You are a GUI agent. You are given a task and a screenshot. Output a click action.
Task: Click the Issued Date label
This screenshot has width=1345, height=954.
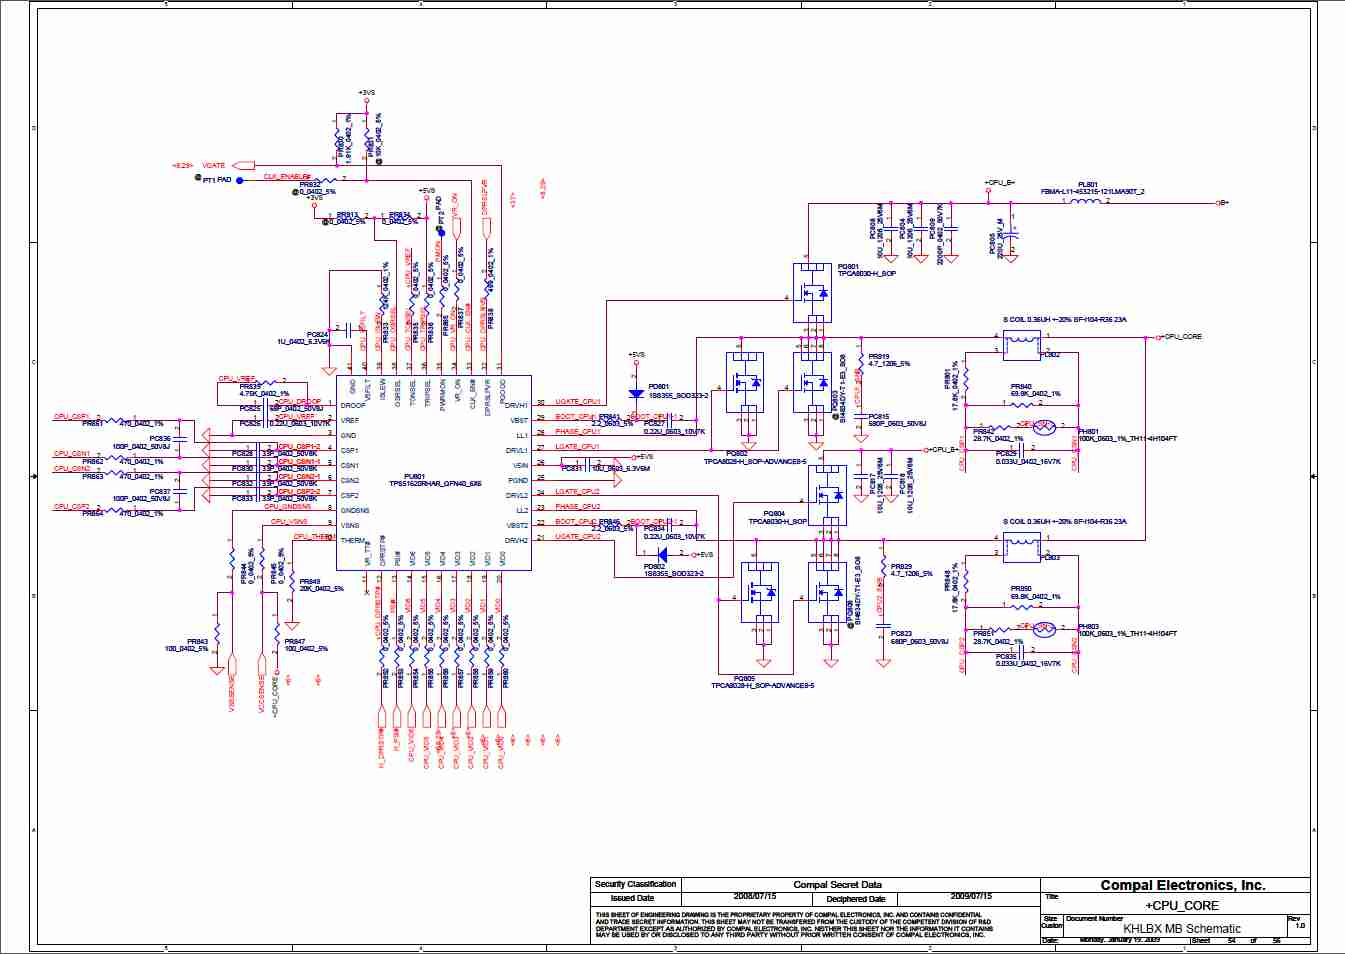coord(632,898)
